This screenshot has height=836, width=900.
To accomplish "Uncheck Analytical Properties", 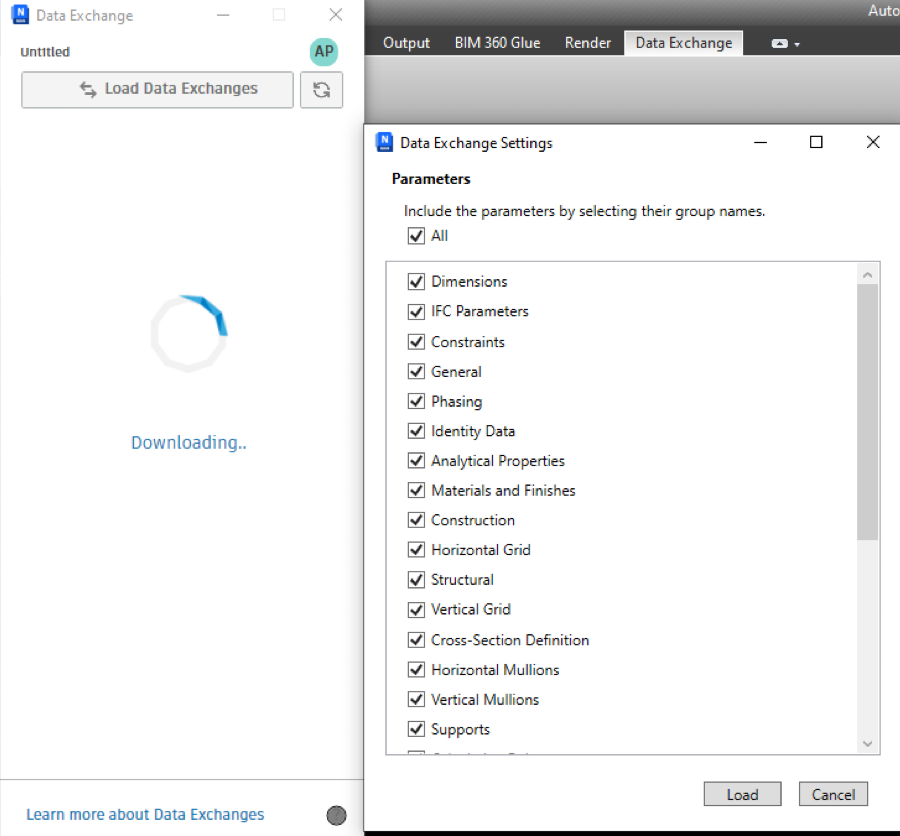I will [x=416, y=460].
